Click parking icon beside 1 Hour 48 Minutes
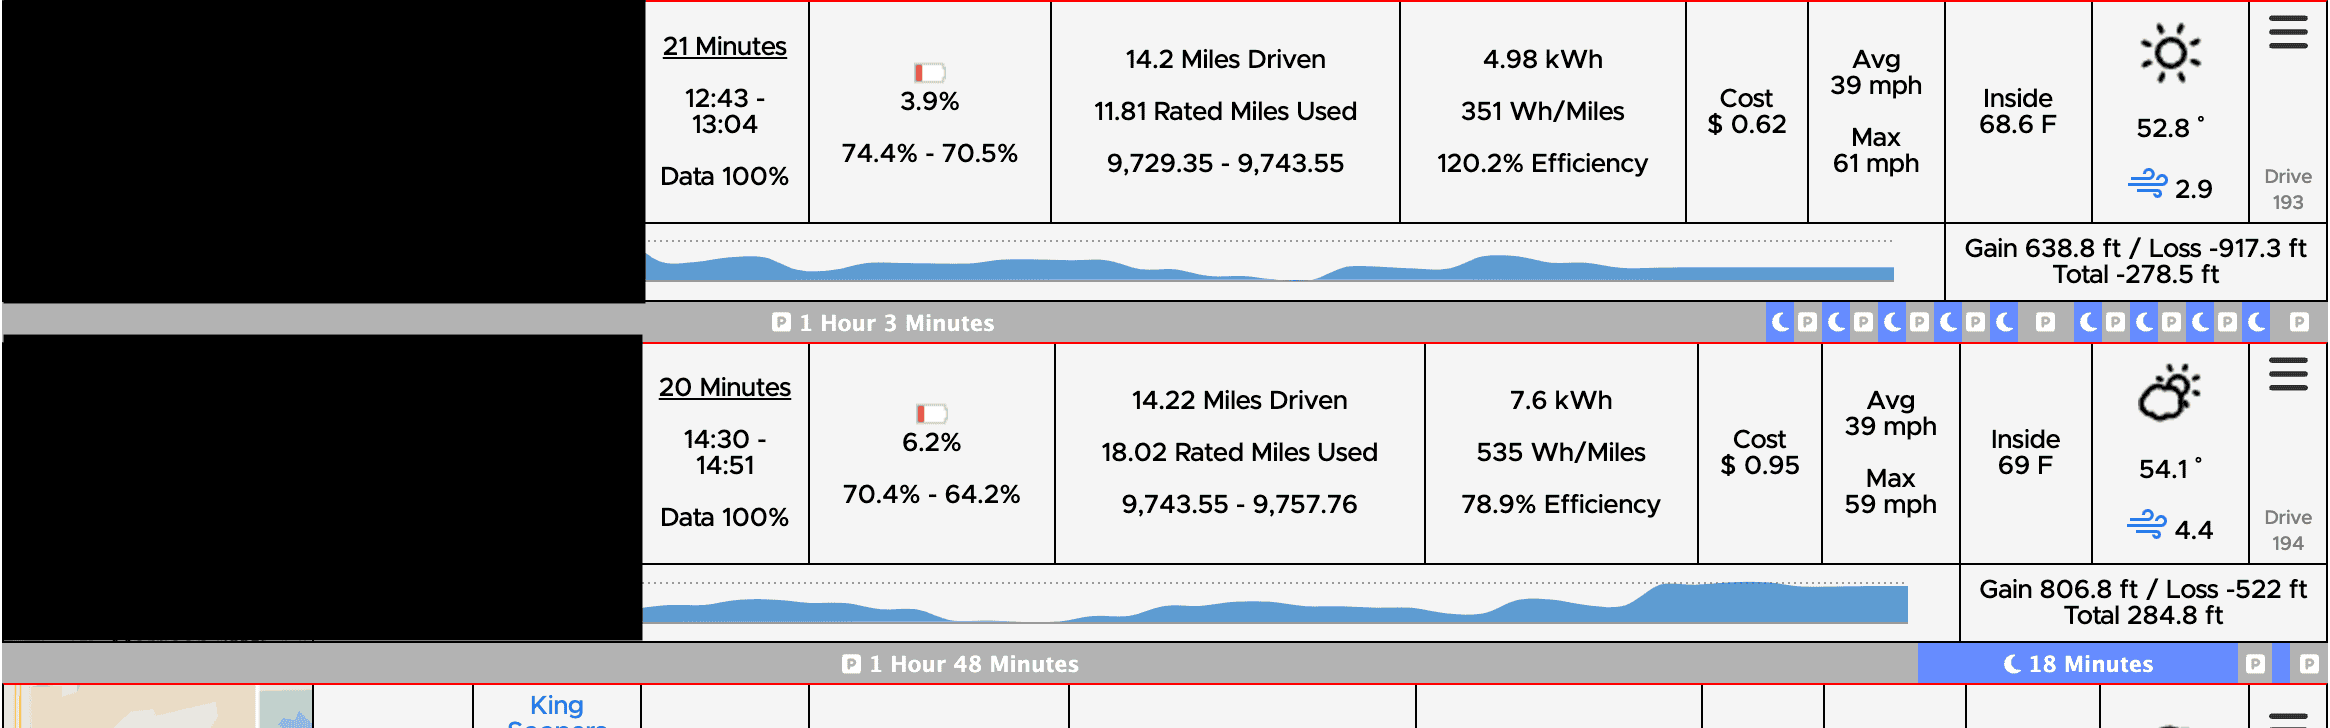 [851, 663]
